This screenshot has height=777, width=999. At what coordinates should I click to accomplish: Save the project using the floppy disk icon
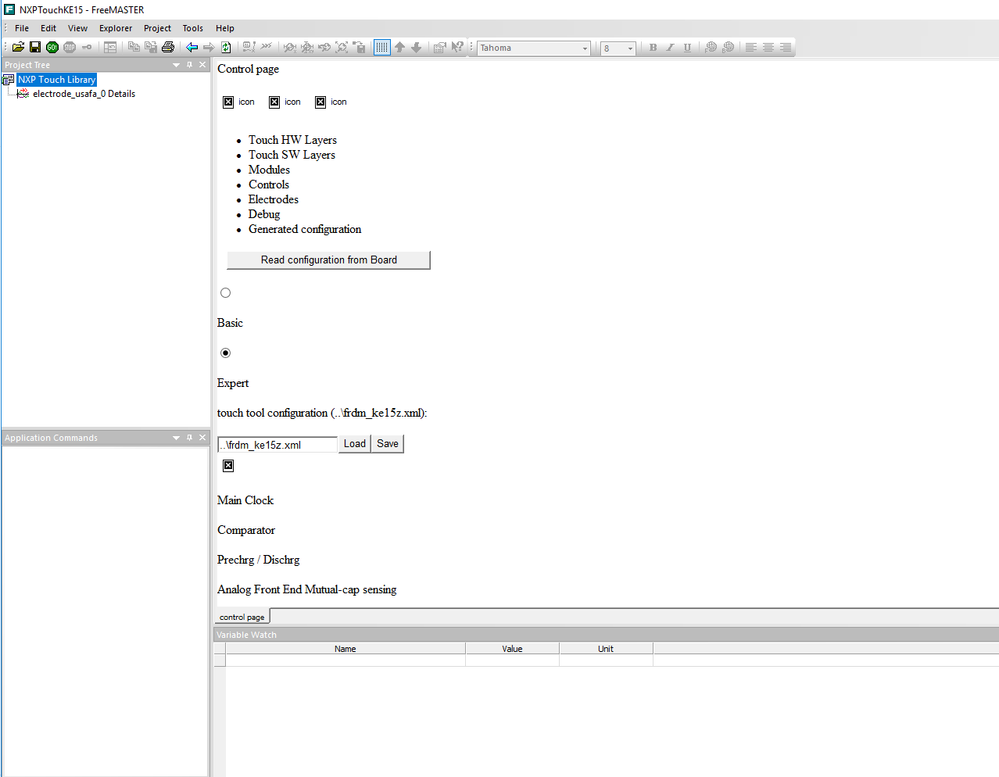(35, 47)
